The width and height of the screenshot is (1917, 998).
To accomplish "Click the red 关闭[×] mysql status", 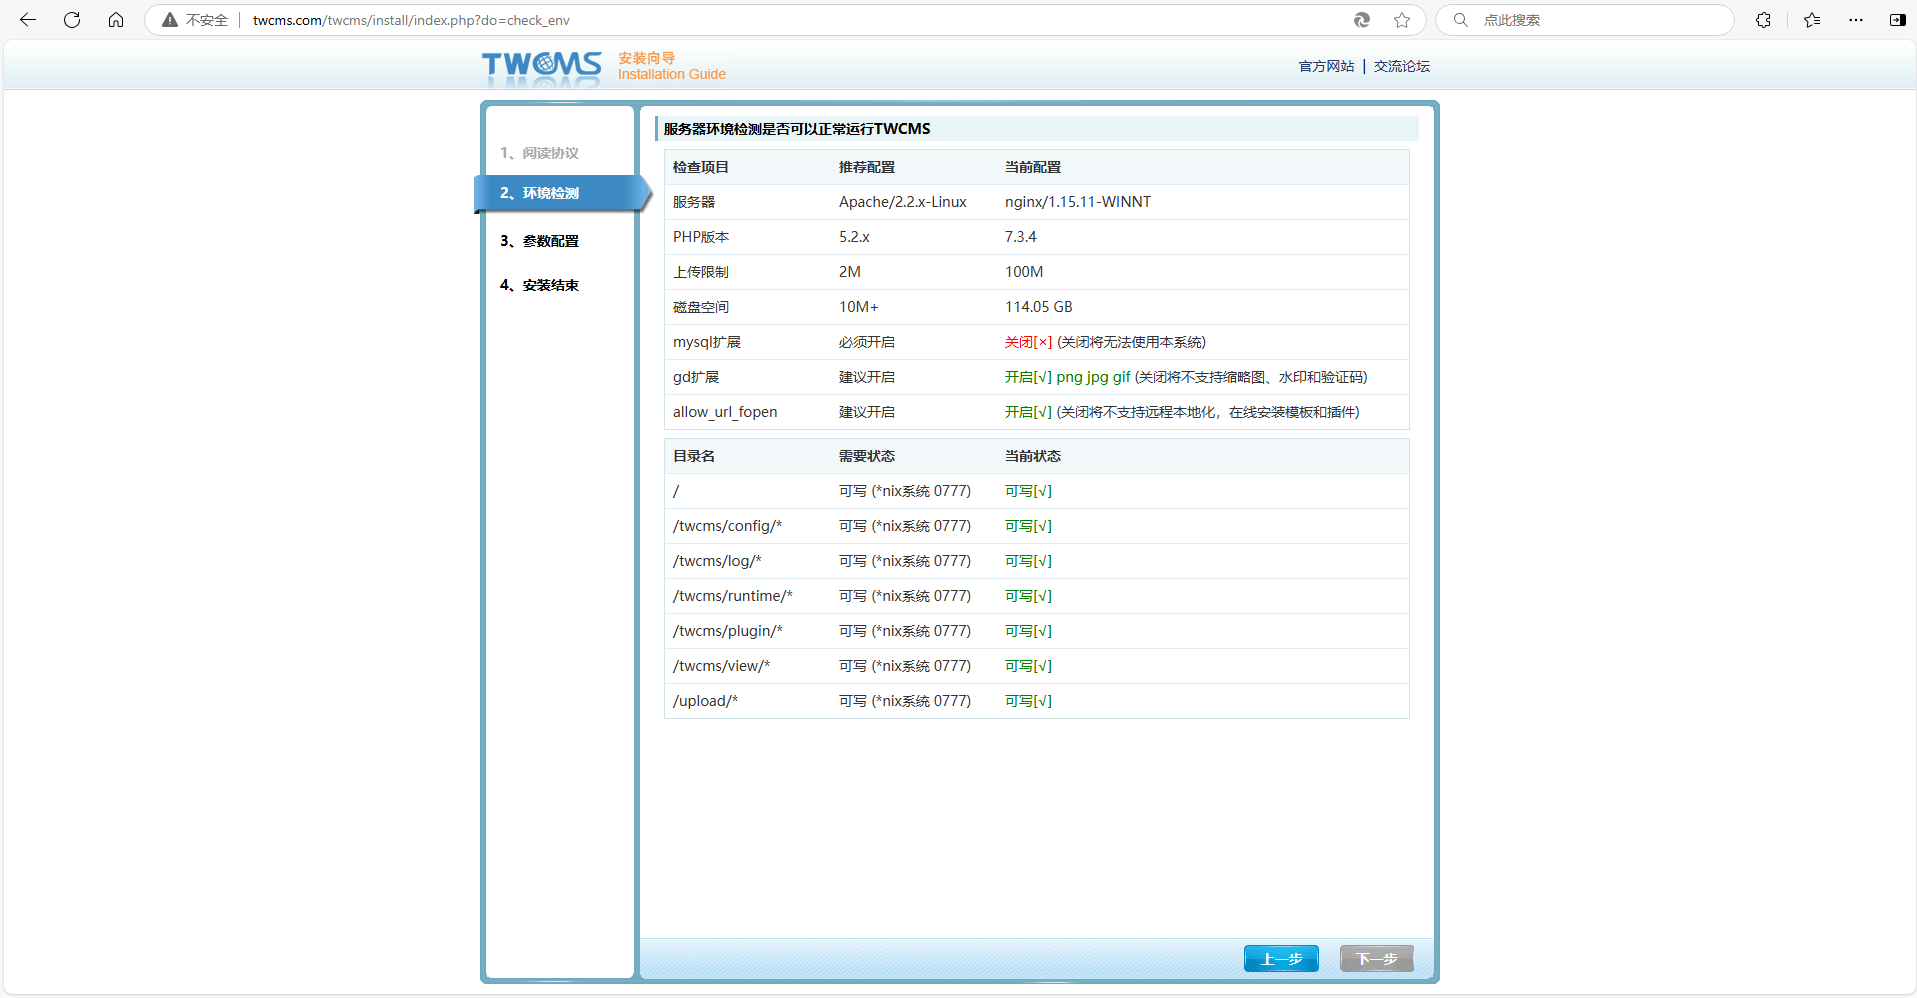I will pos(1029,342).
